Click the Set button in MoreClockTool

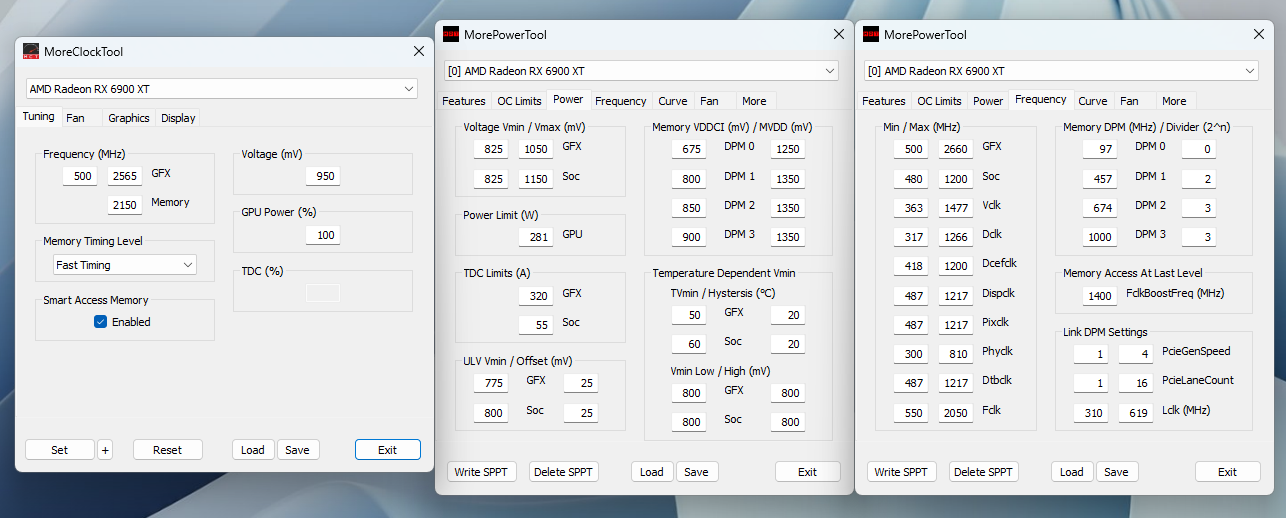tap(60, 450)
